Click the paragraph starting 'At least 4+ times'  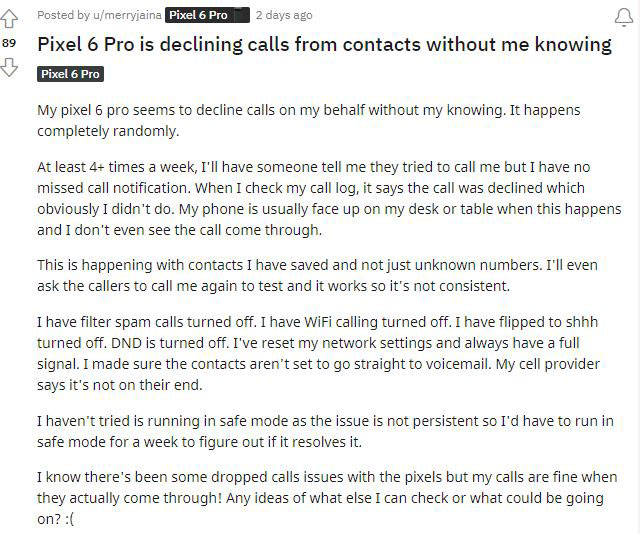(329, 198)
